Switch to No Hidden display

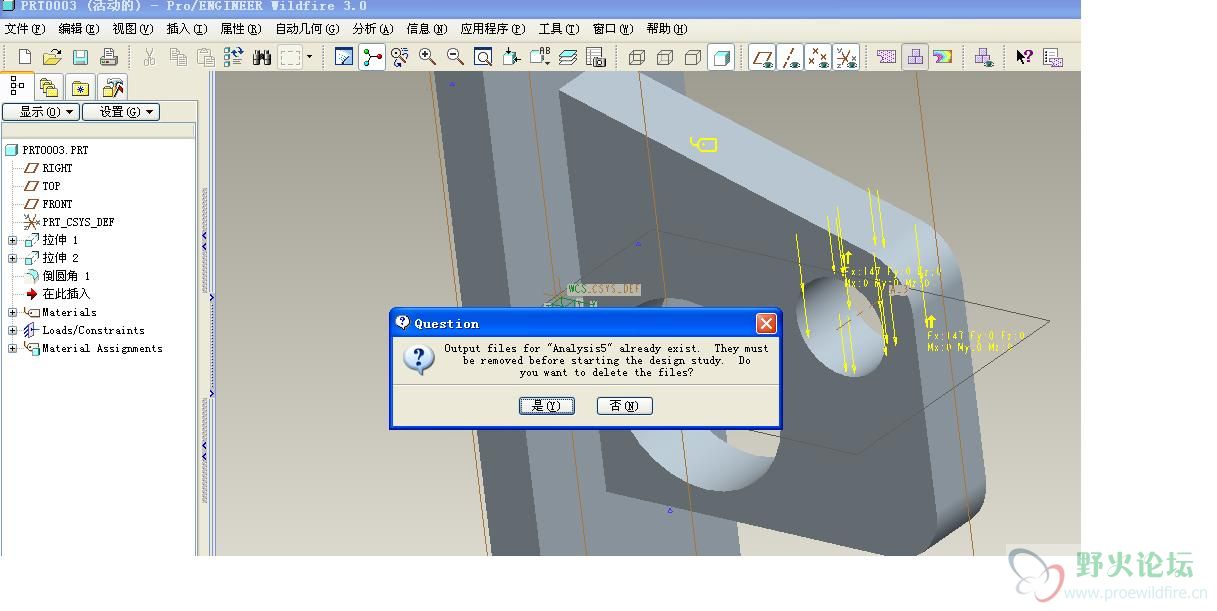[x=693, y=58]
